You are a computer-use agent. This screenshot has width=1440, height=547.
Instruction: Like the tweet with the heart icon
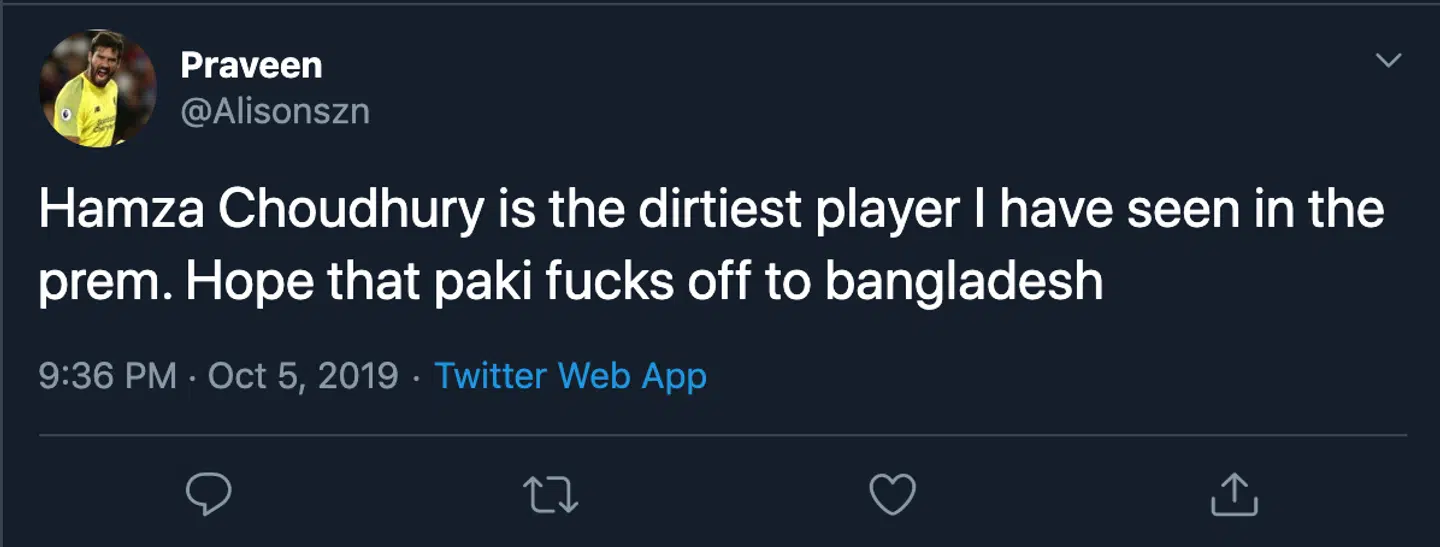(x=892, y=494)
